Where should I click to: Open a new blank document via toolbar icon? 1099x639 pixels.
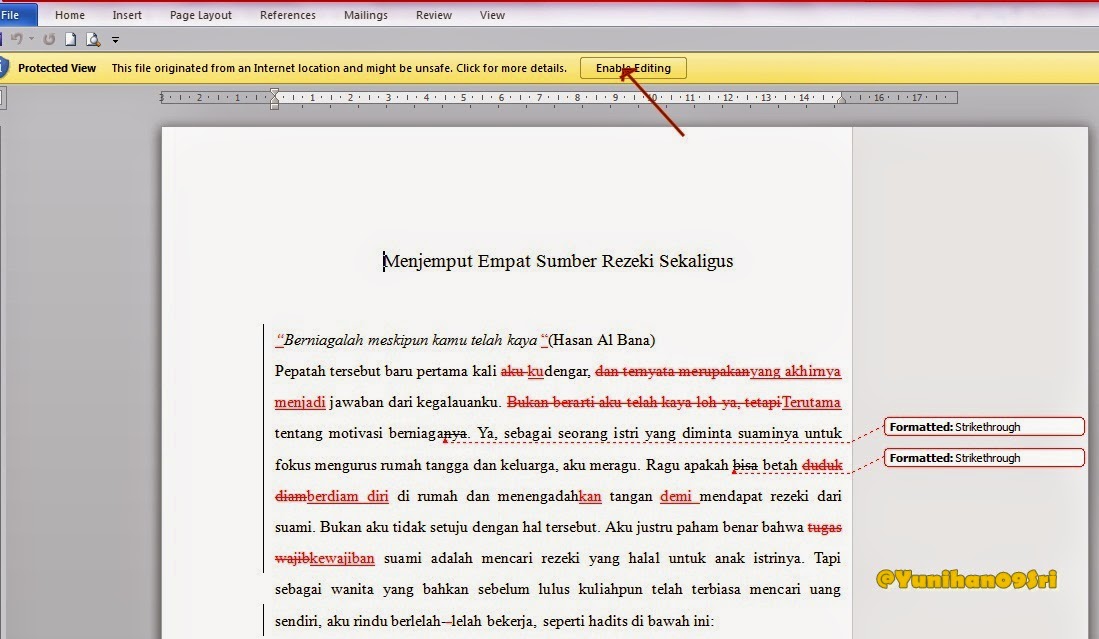coord(70,38)
